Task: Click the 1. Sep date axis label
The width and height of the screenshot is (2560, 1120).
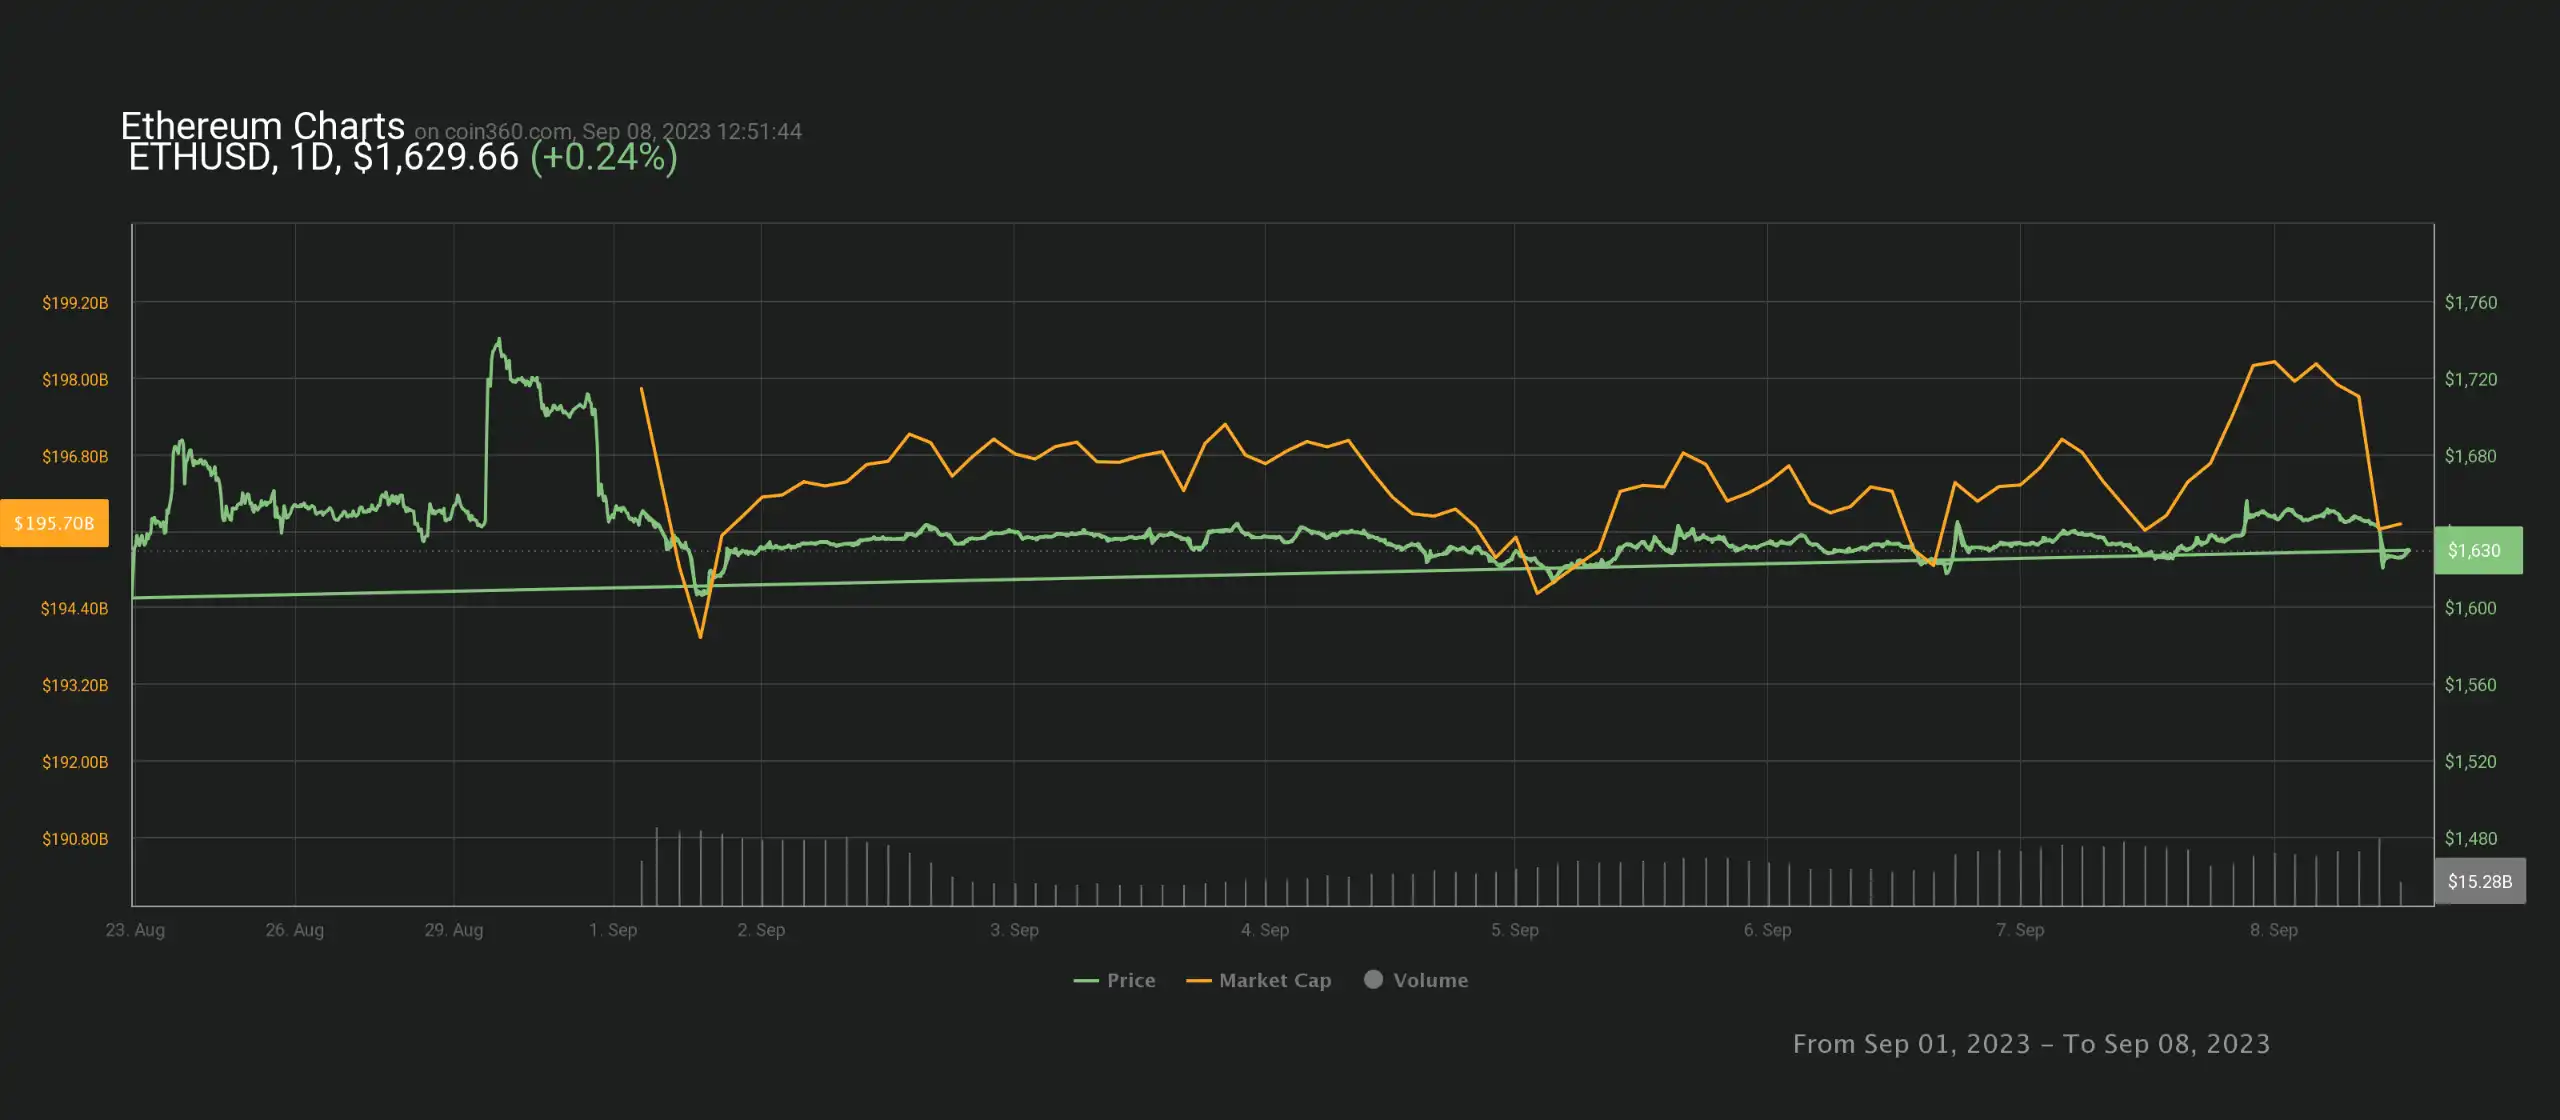Action: 612,930
